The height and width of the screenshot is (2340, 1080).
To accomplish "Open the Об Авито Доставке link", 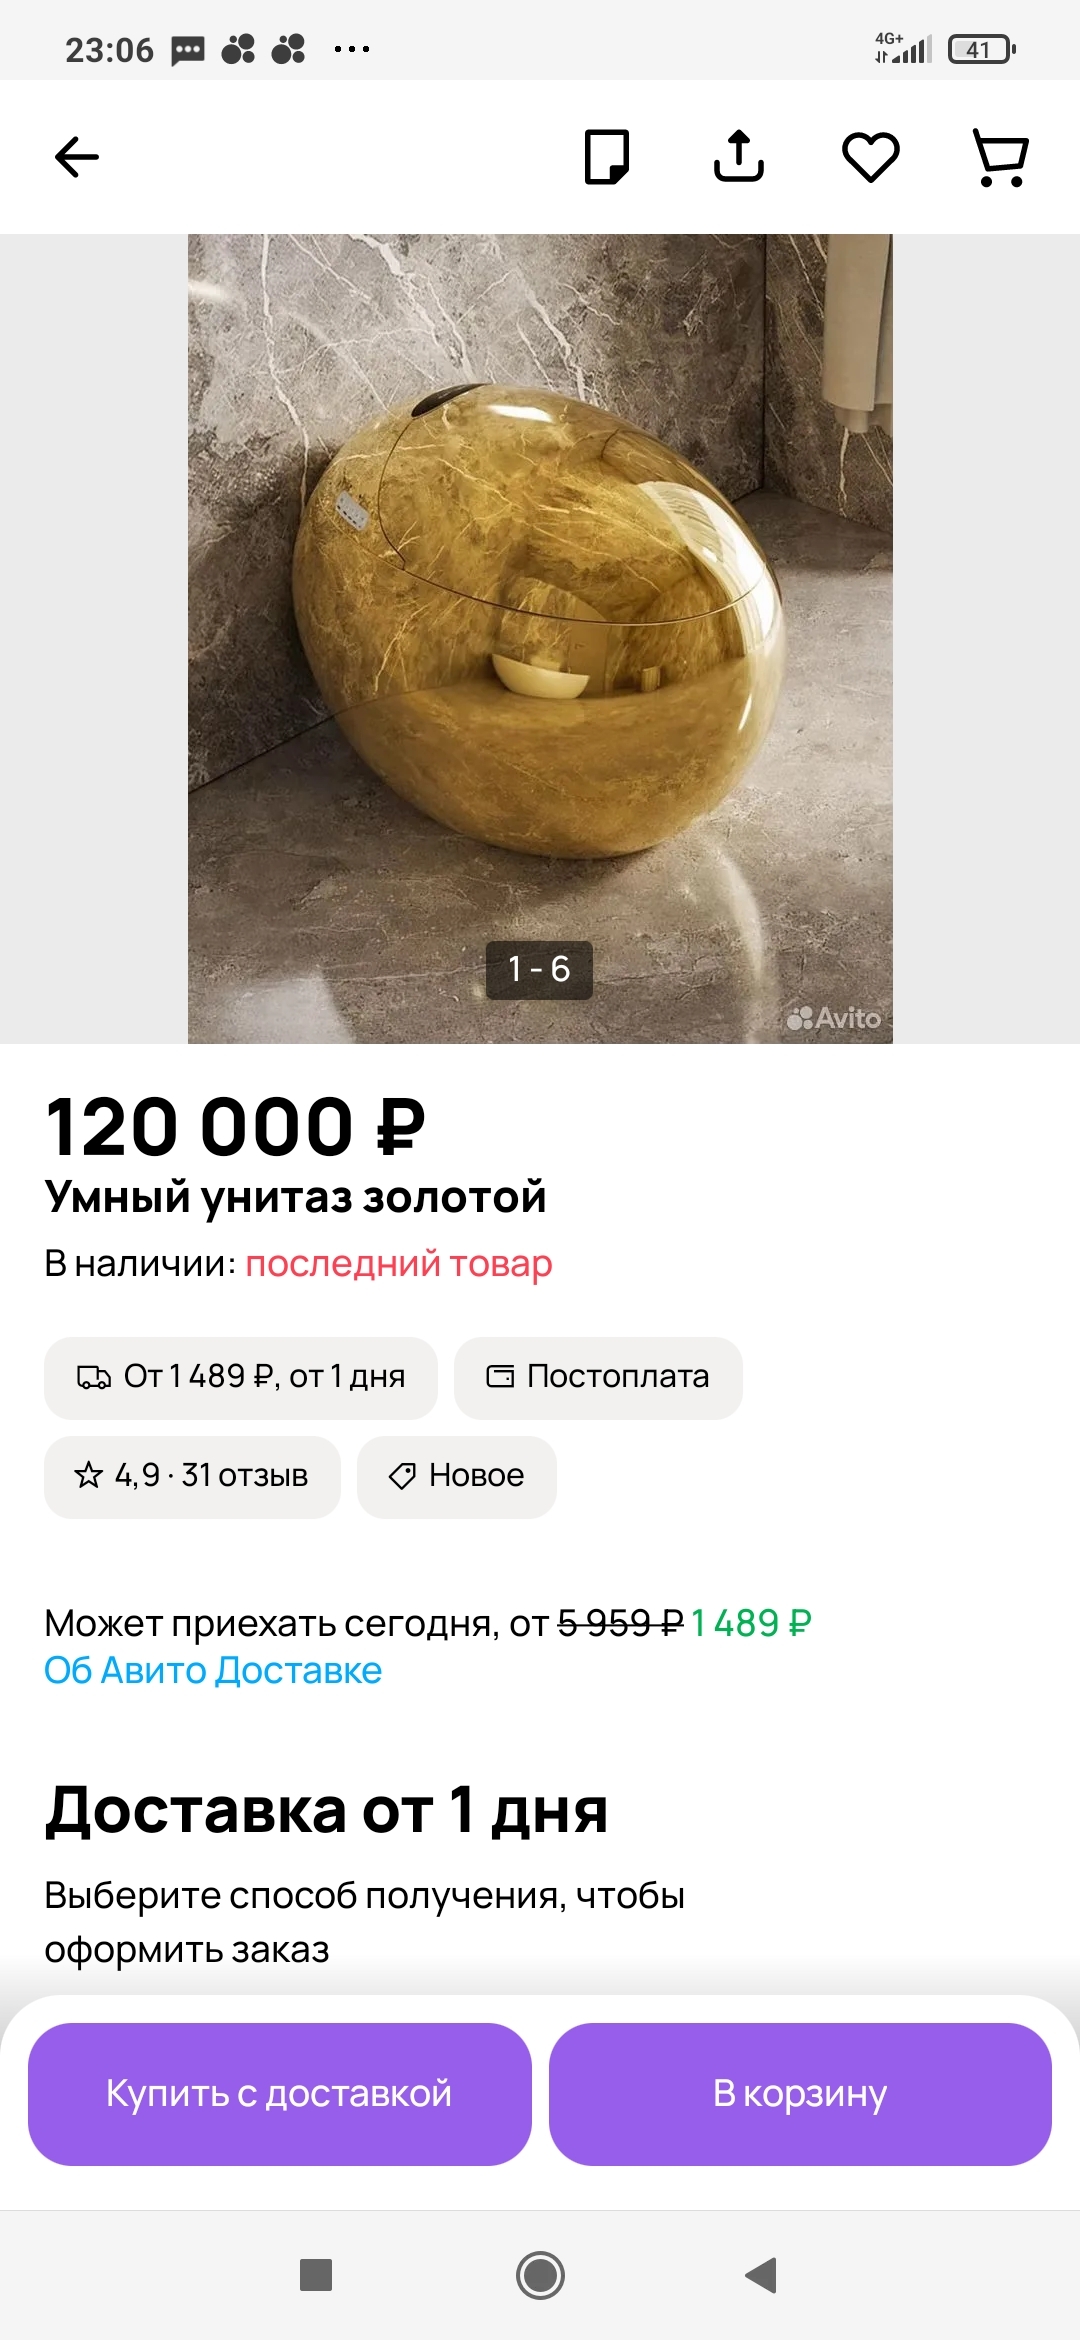I will pyautogui.click(x=213, y=1671).
